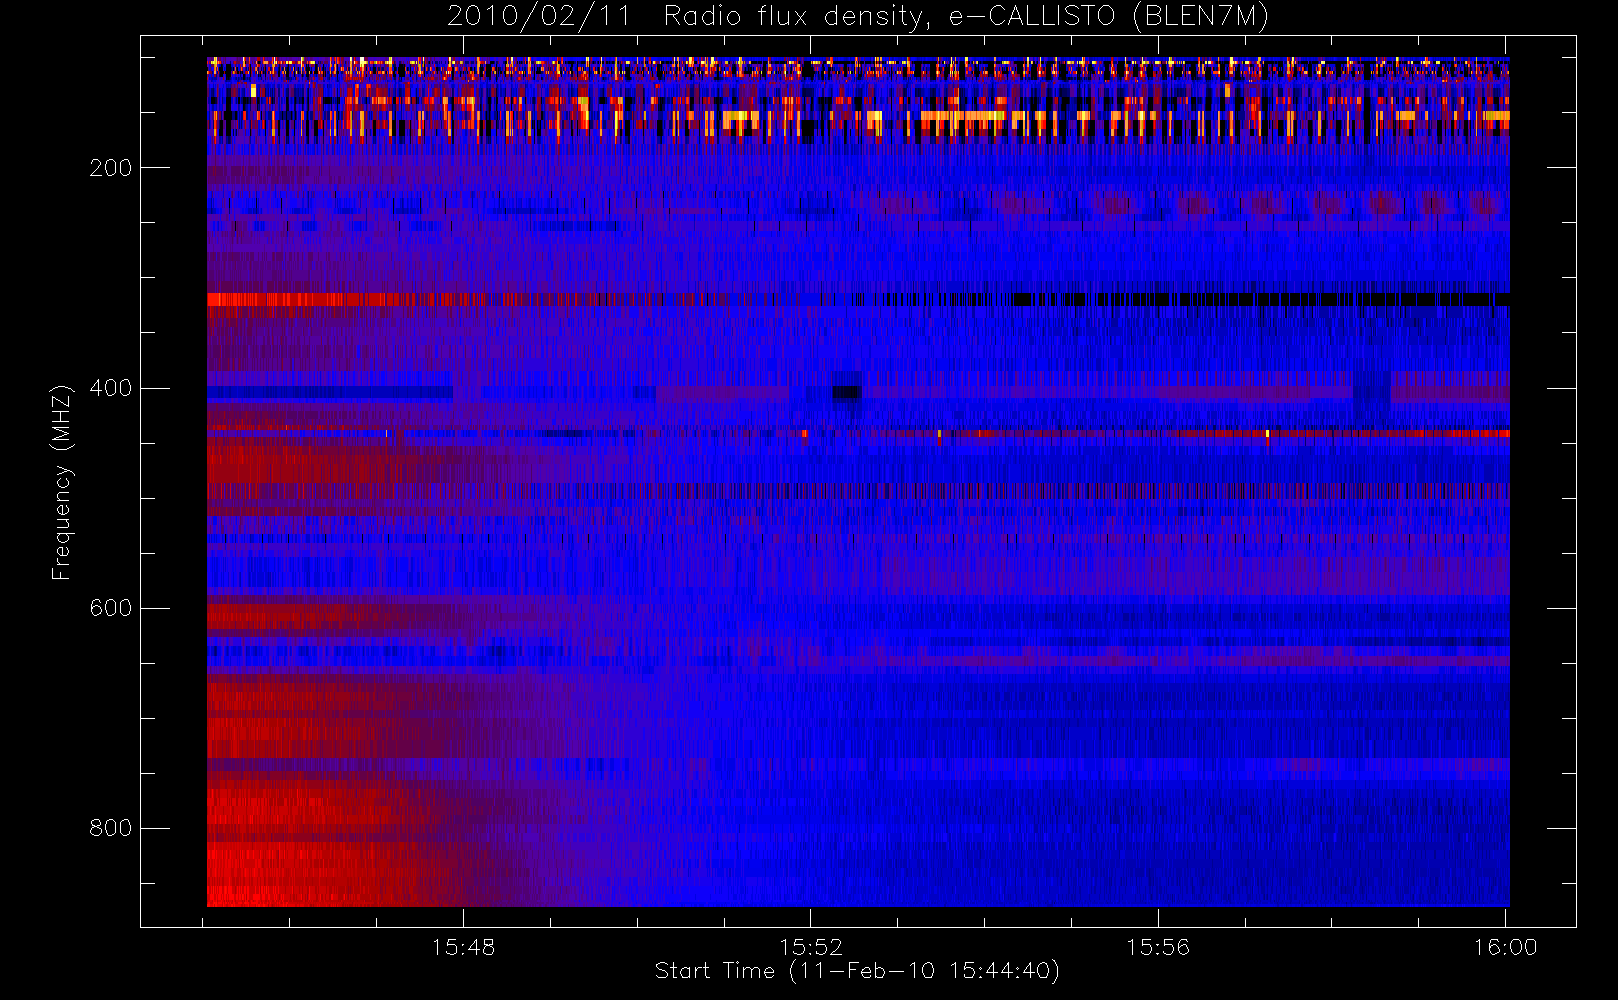Click the 'Start Time (11-Feb-10 15:44:40)' label

tap(857, 971)
